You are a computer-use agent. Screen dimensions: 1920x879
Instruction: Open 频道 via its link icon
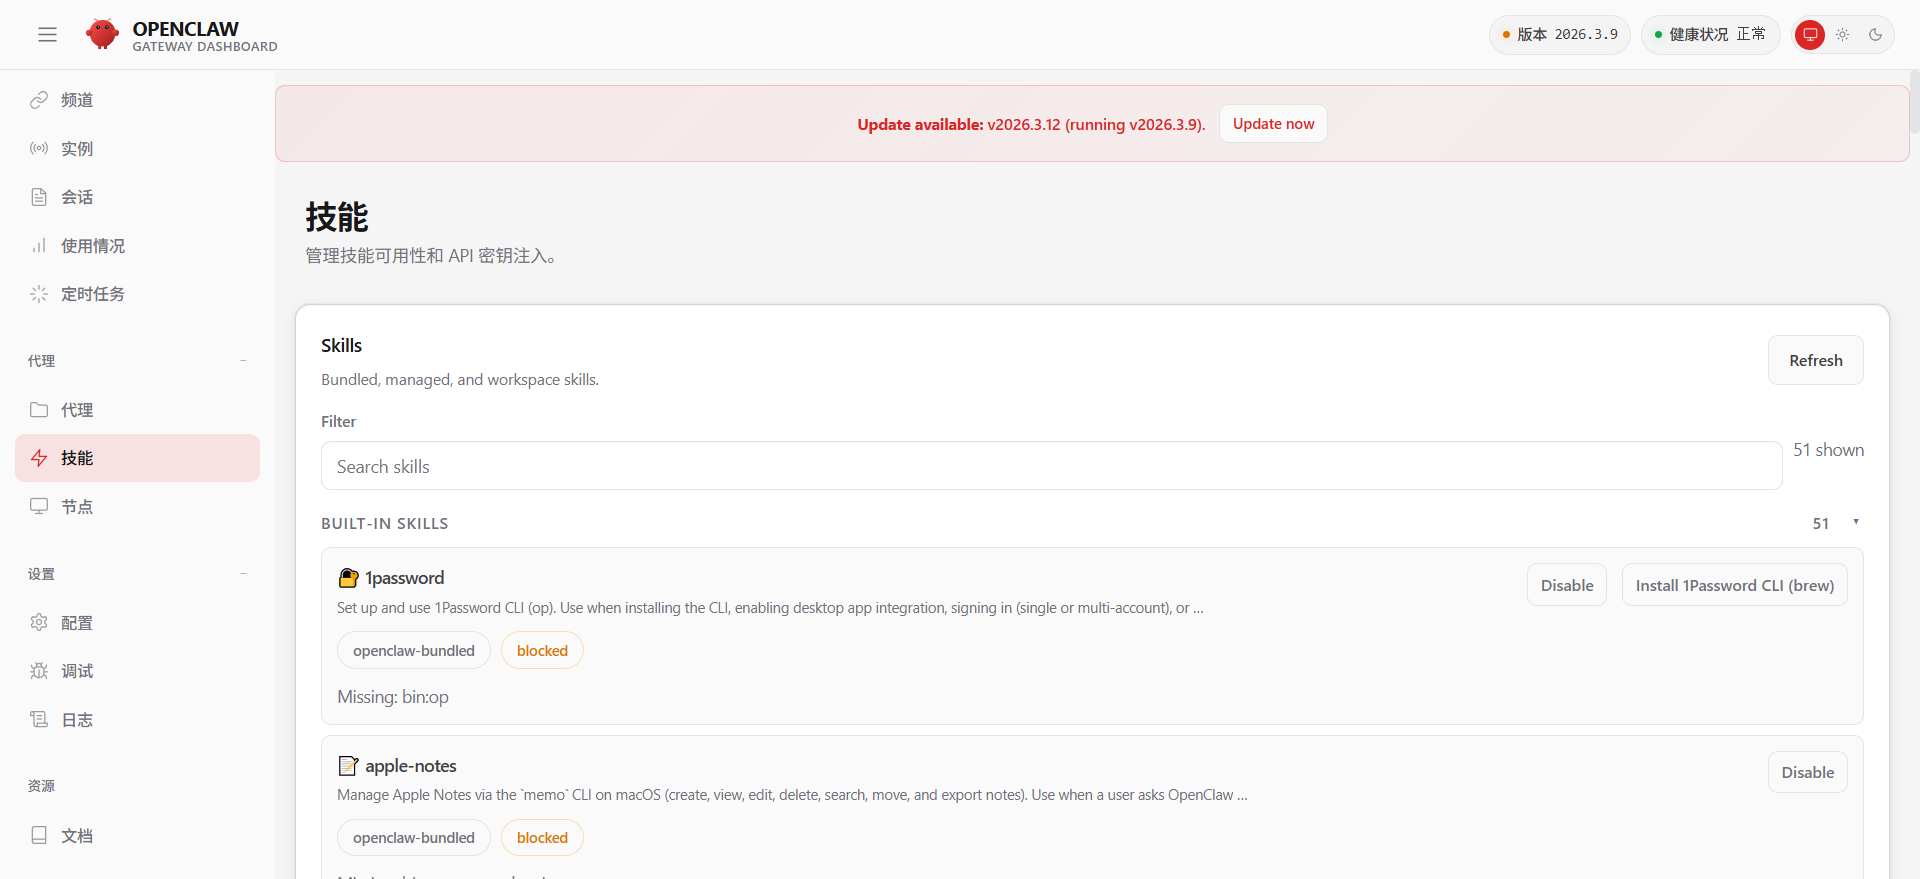[x=39, y=100]
